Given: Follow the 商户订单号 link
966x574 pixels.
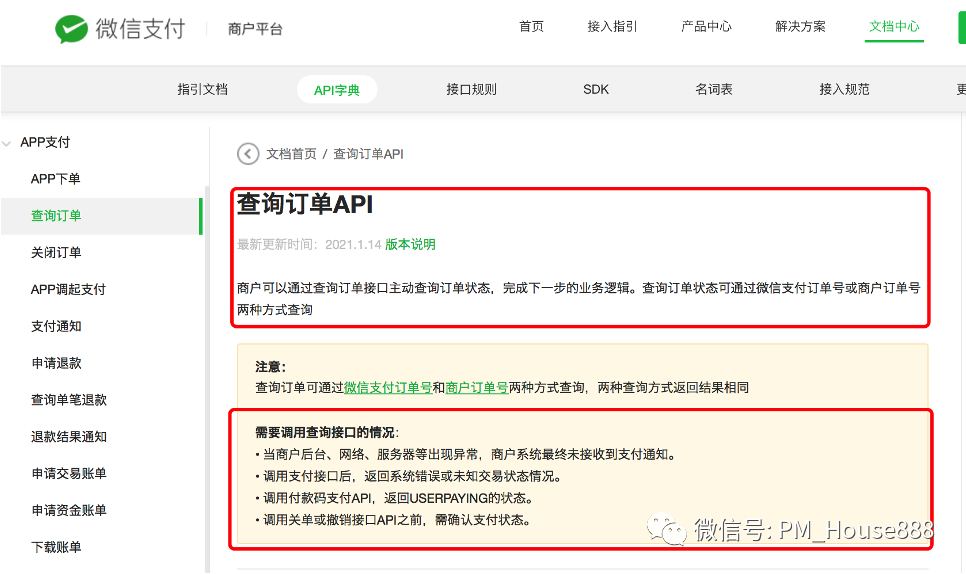Looking at the screenshot, I should [x=477, y=387].
